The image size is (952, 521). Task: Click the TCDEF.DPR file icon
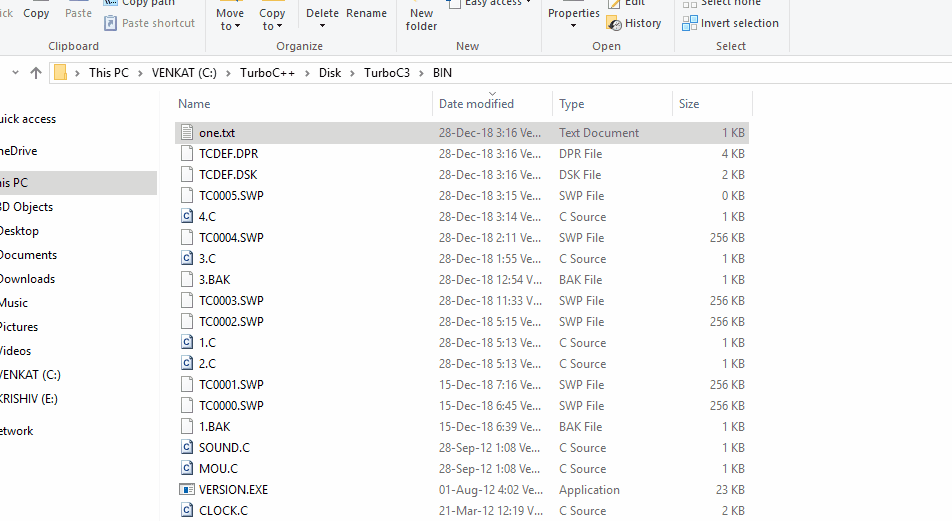(x=186, y=154)
